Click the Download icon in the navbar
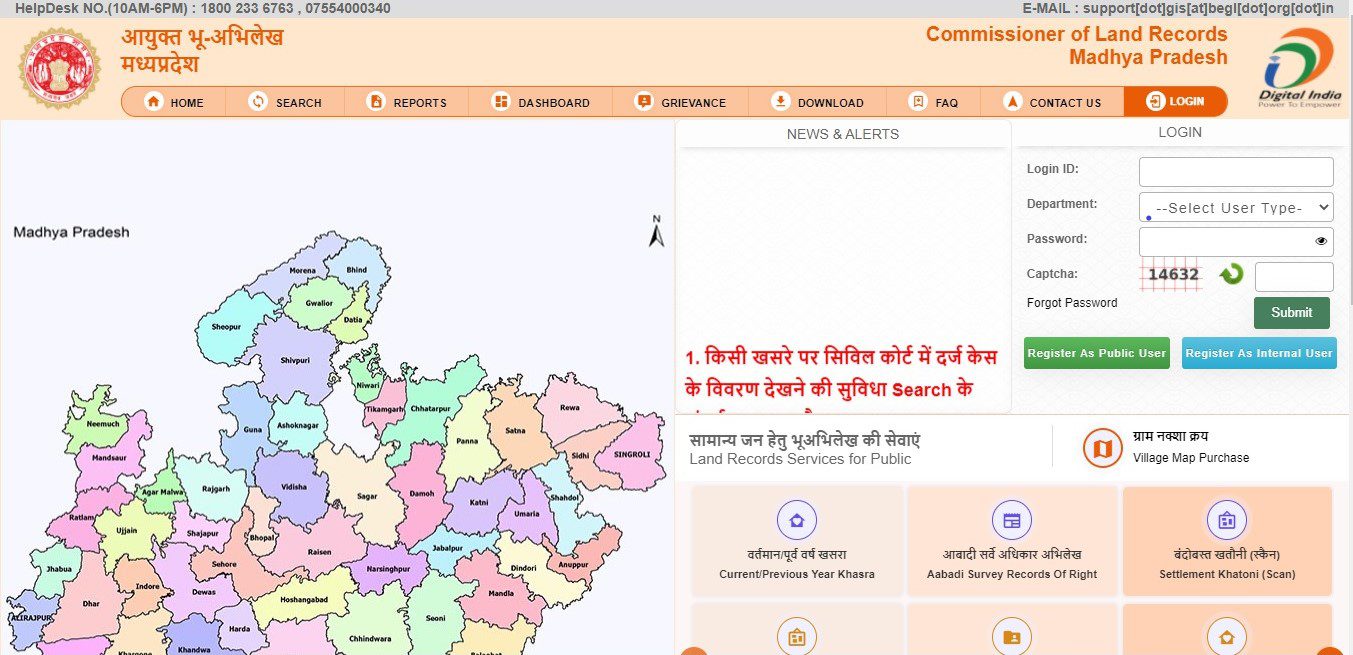Screen dimensions: 1353x655 (x=780, y=101)
